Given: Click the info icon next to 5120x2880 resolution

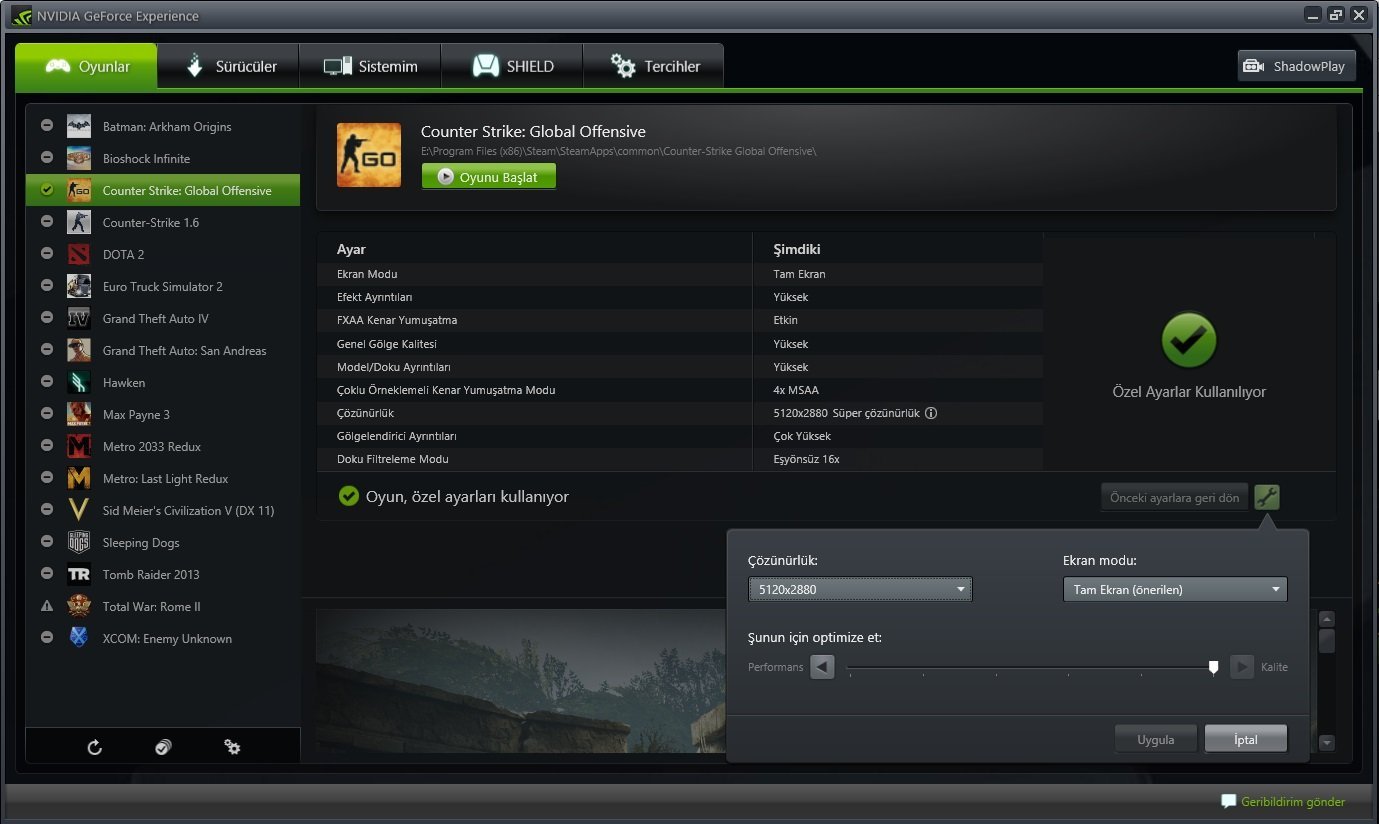Looking at the screenshot, I should 931,412.
